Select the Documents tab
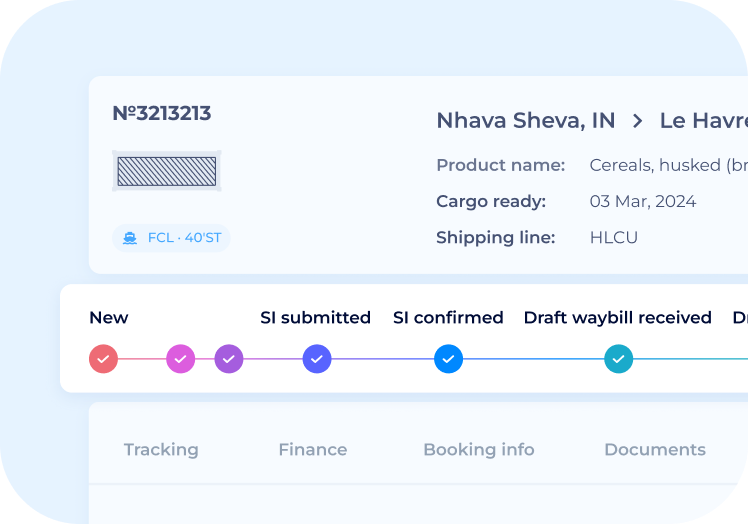Image resolution: width=748 pixels, height=524 pixels. pyautogui.click(x=655, y=450)
